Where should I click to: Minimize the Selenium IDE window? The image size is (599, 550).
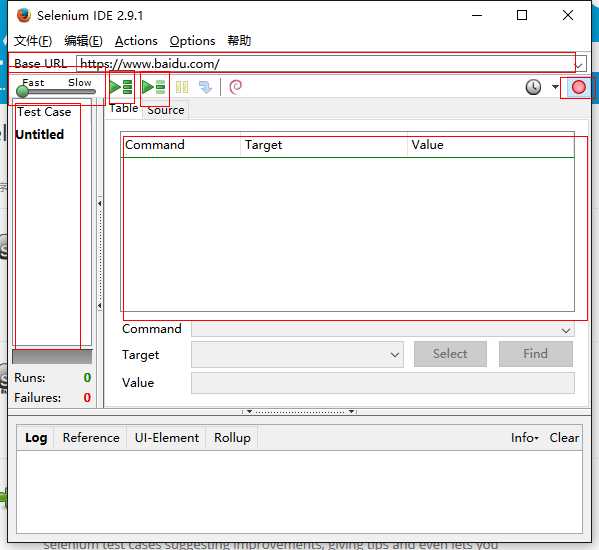[477, 15]
